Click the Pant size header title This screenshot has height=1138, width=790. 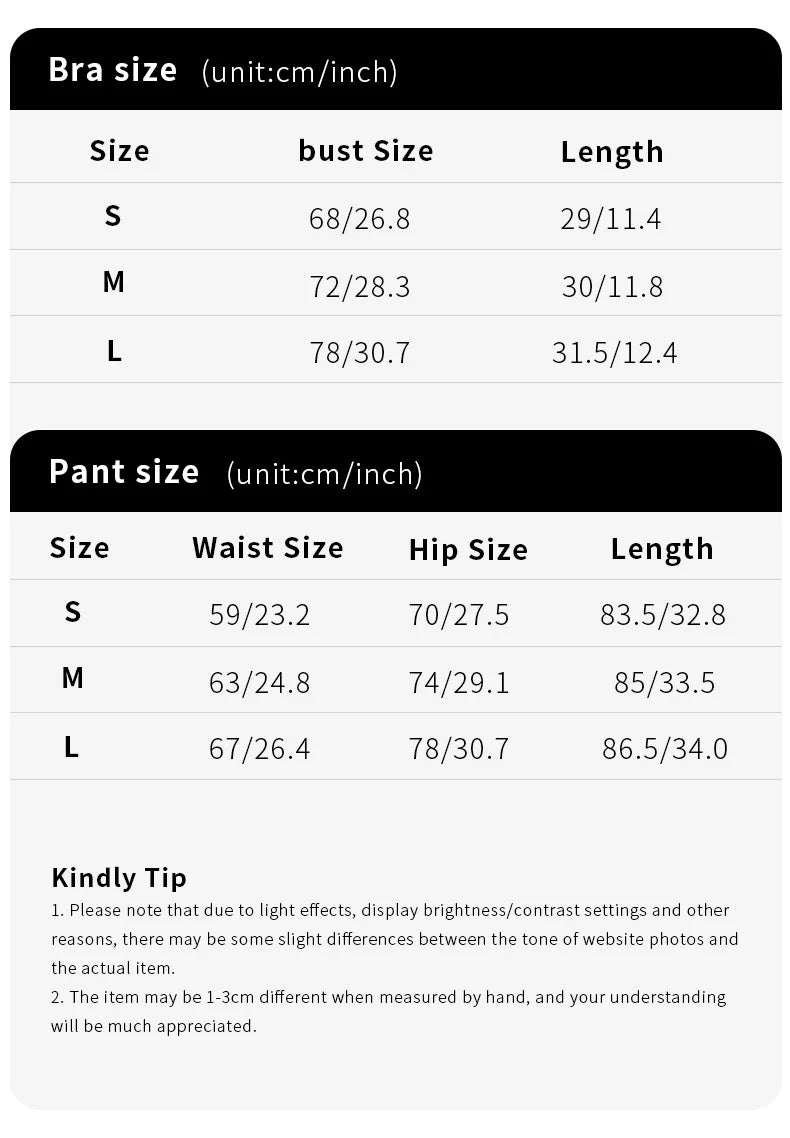124,472
